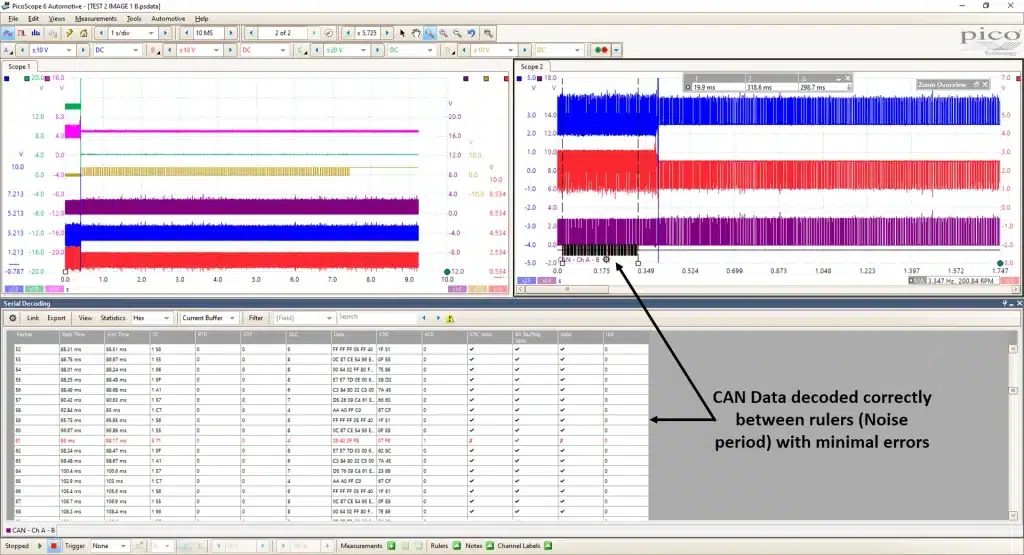Open Channel A options button
The image size is (1024, 555).
tap(7, 50)
